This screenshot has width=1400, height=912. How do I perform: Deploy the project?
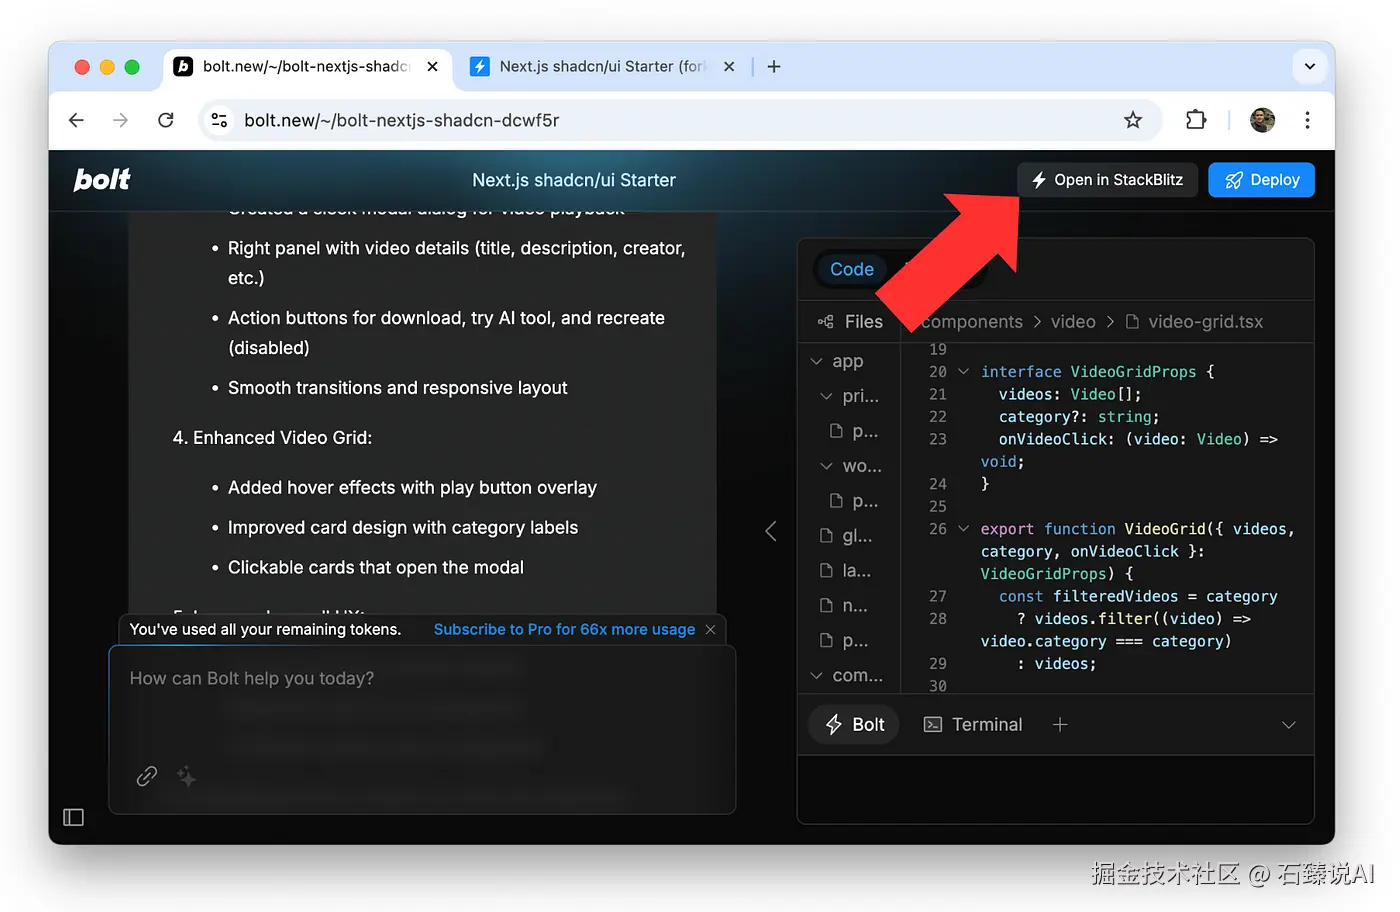[x=1261, y=180]
